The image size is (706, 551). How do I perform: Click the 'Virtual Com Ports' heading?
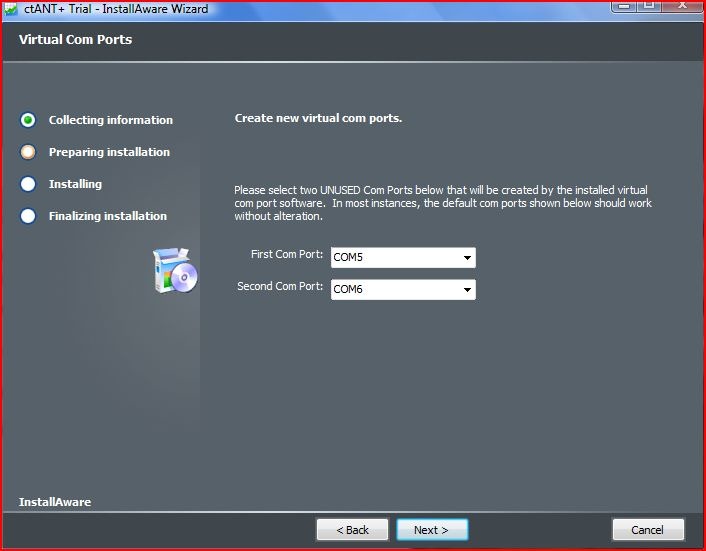tap(75, 40)
